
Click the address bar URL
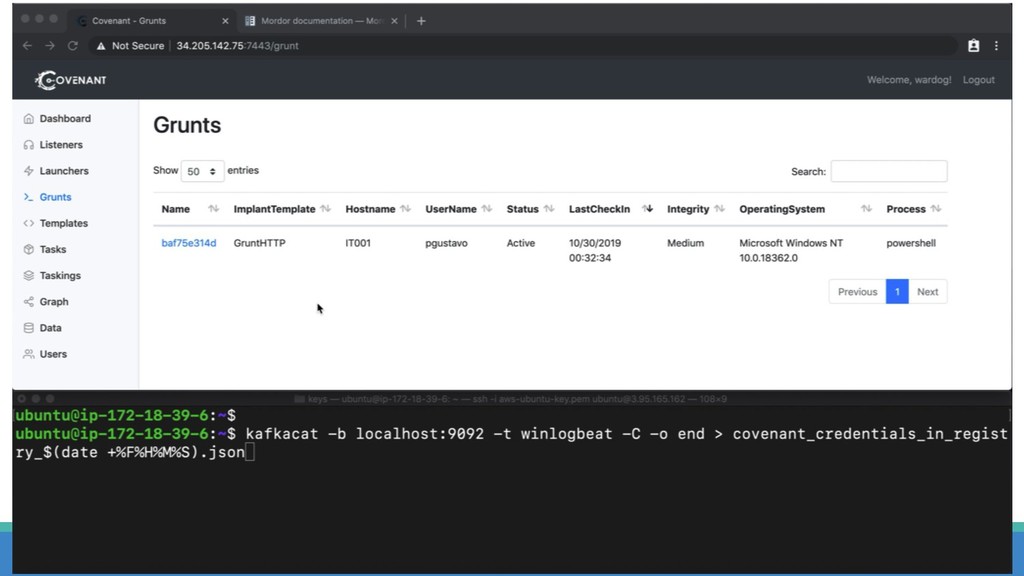(238, 46)
